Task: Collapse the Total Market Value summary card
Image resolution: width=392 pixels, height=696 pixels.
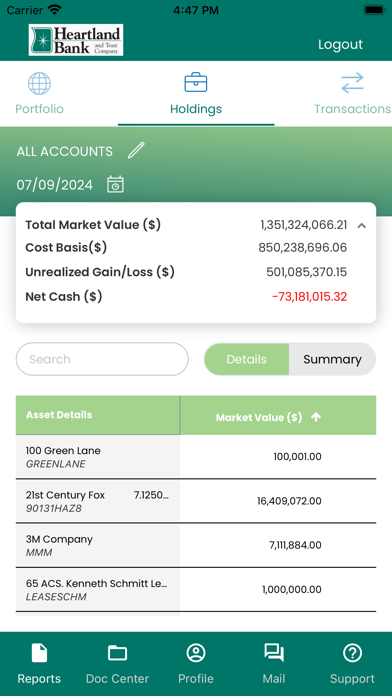Action: [x=362, y=225]
